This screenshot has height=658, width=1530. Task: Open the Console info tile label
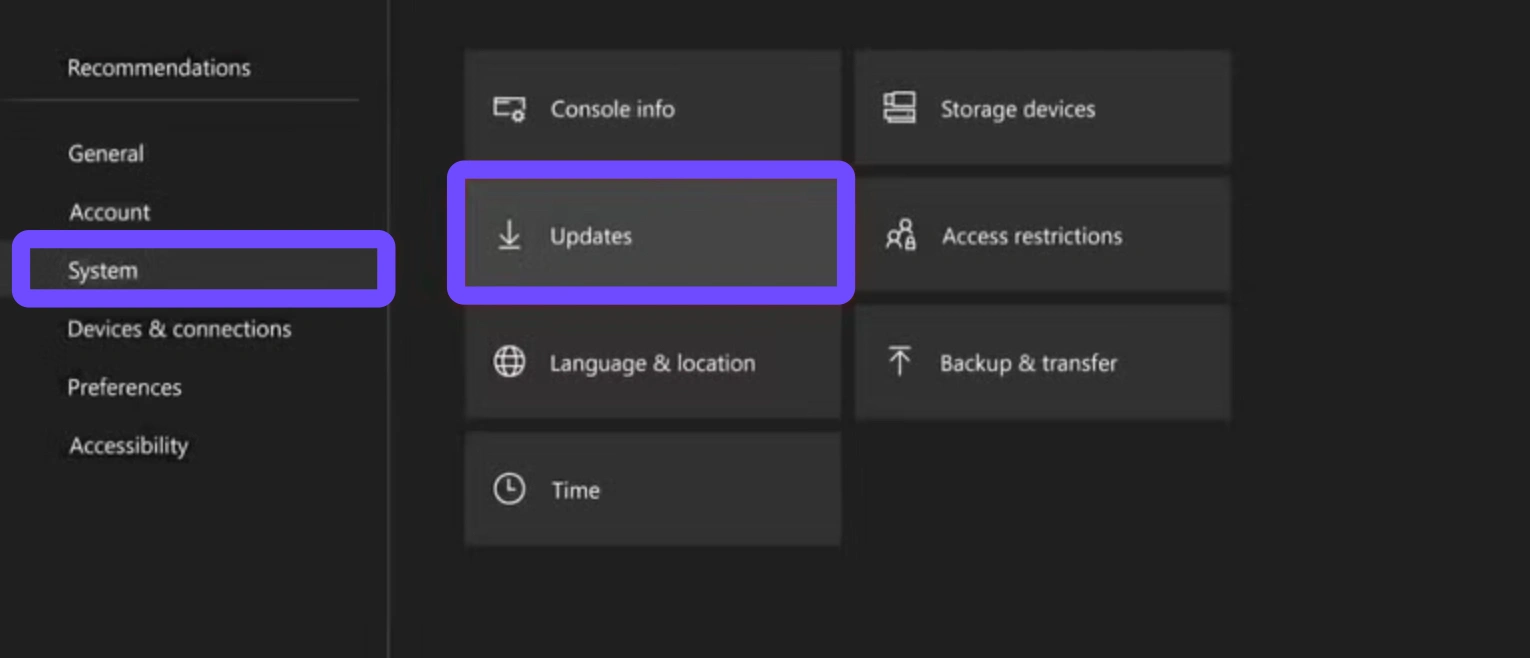pos(612,109)
